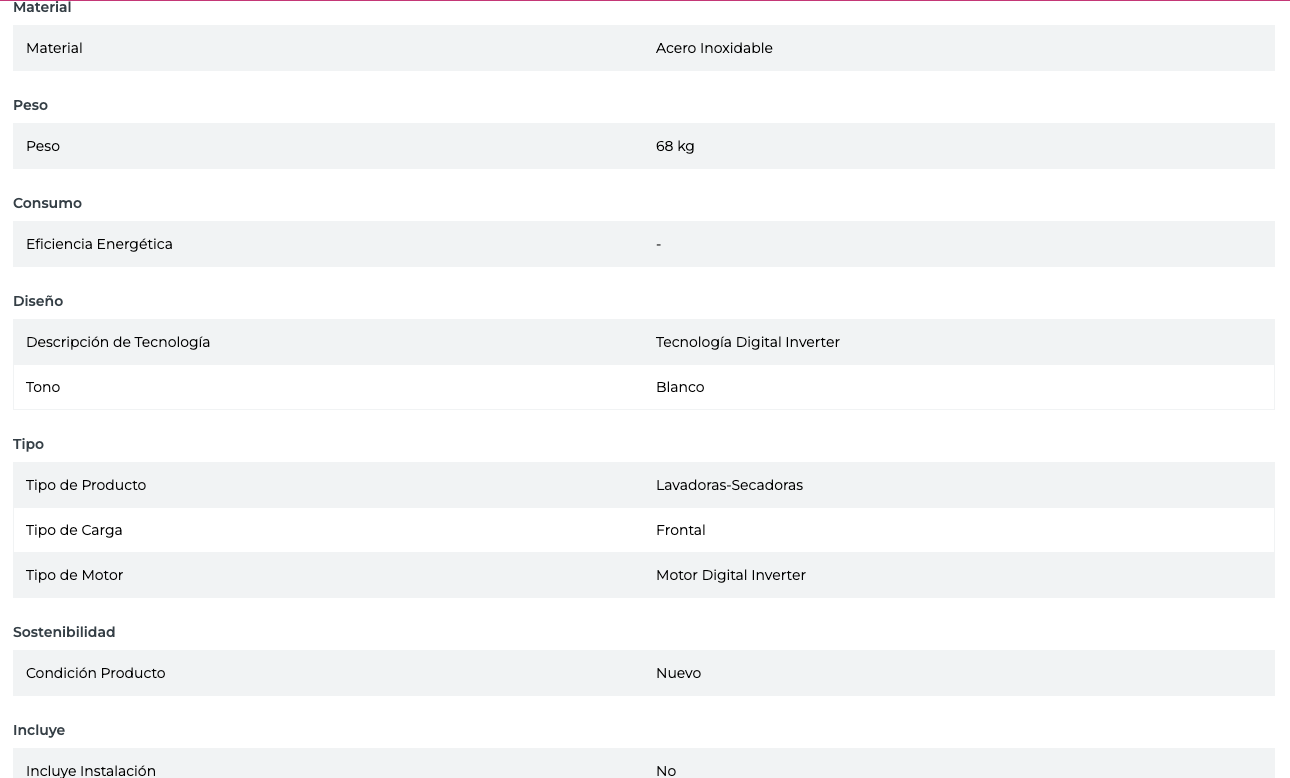Viewport: 1290px width, 778px height.
Task: Select the 'Incluye Instalación' row label
Action: pyautogui.click(x=91, y=770)
